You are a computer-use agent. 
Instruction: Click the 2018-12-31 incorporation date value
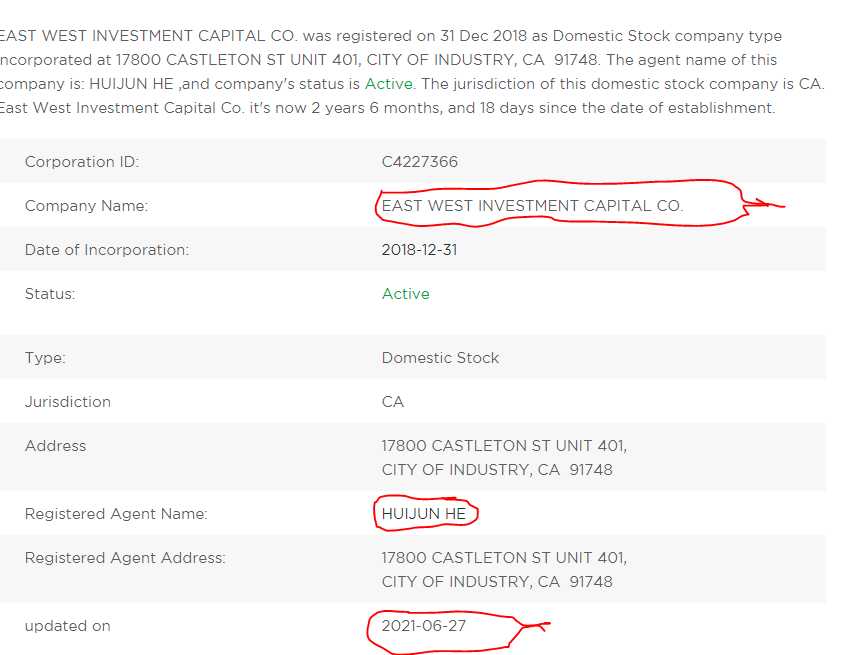click(419, 250)
